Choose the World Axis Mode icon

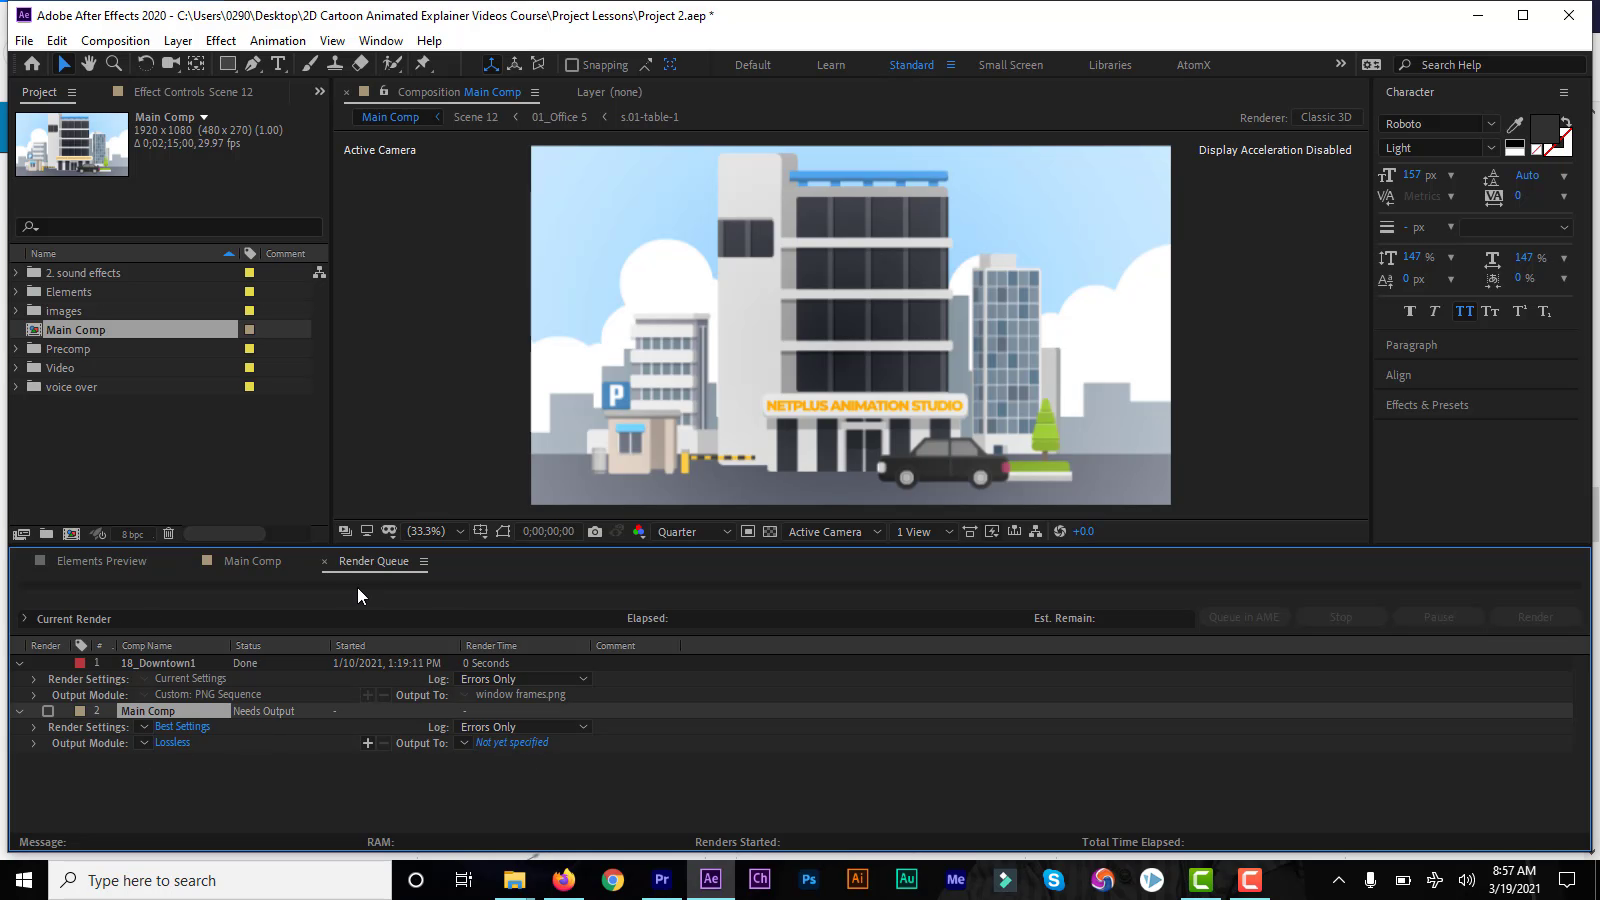coord(514,64)
